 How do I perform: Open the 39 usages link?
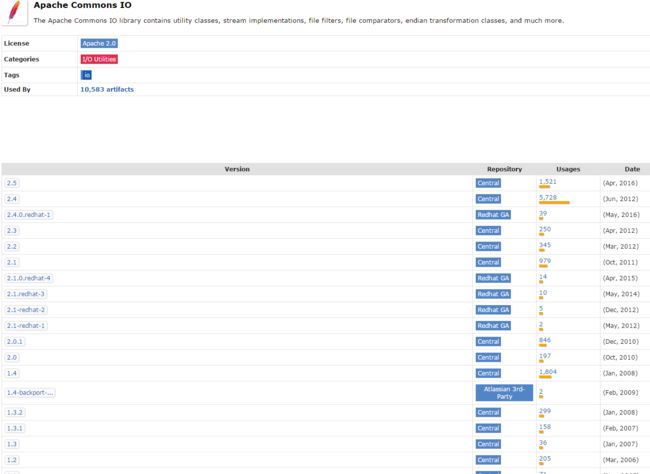coord(543,213)
